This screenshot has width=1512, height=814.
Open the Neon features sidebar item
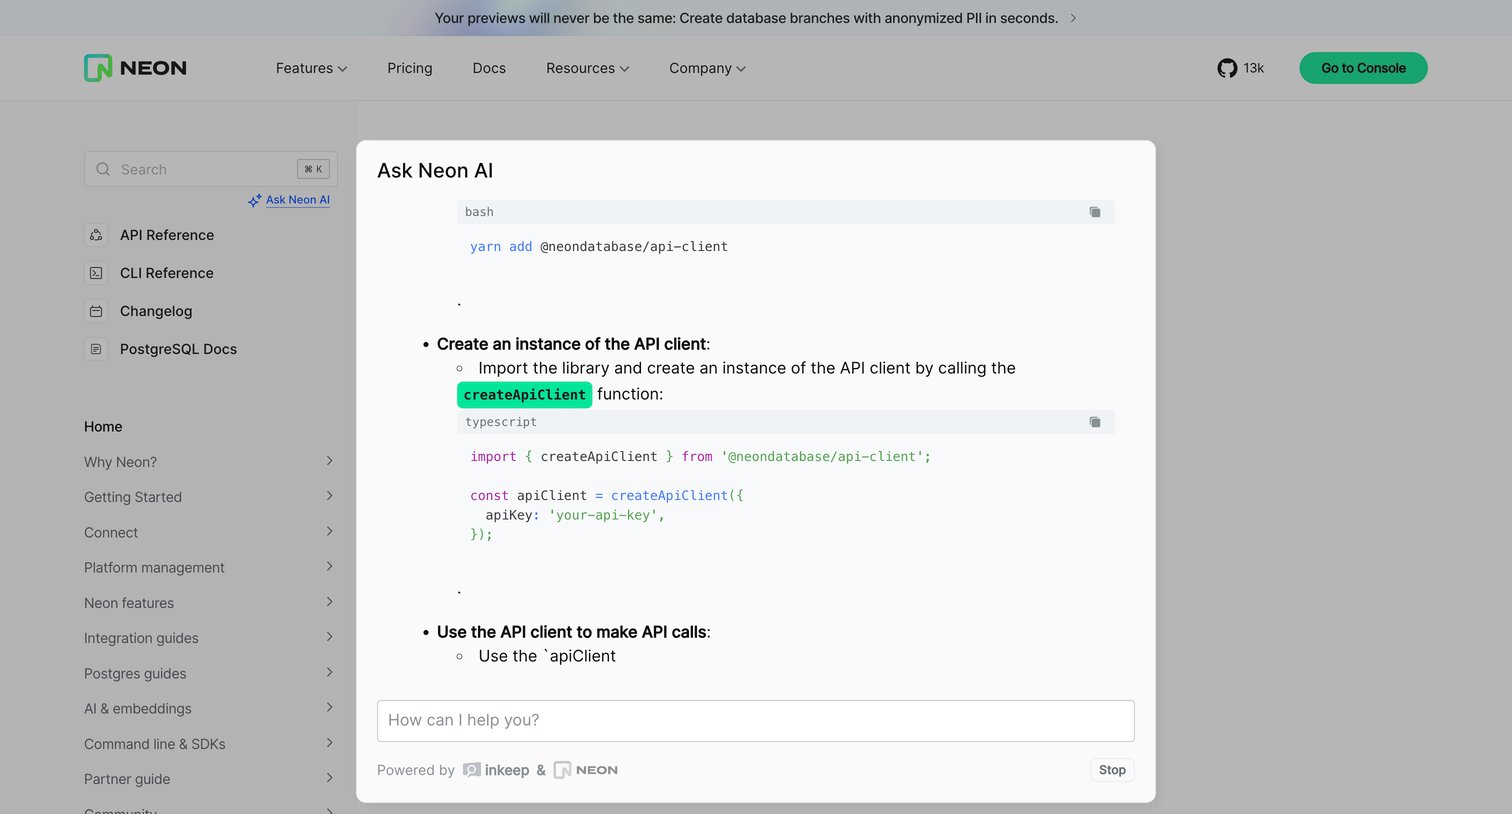[129, 603]
